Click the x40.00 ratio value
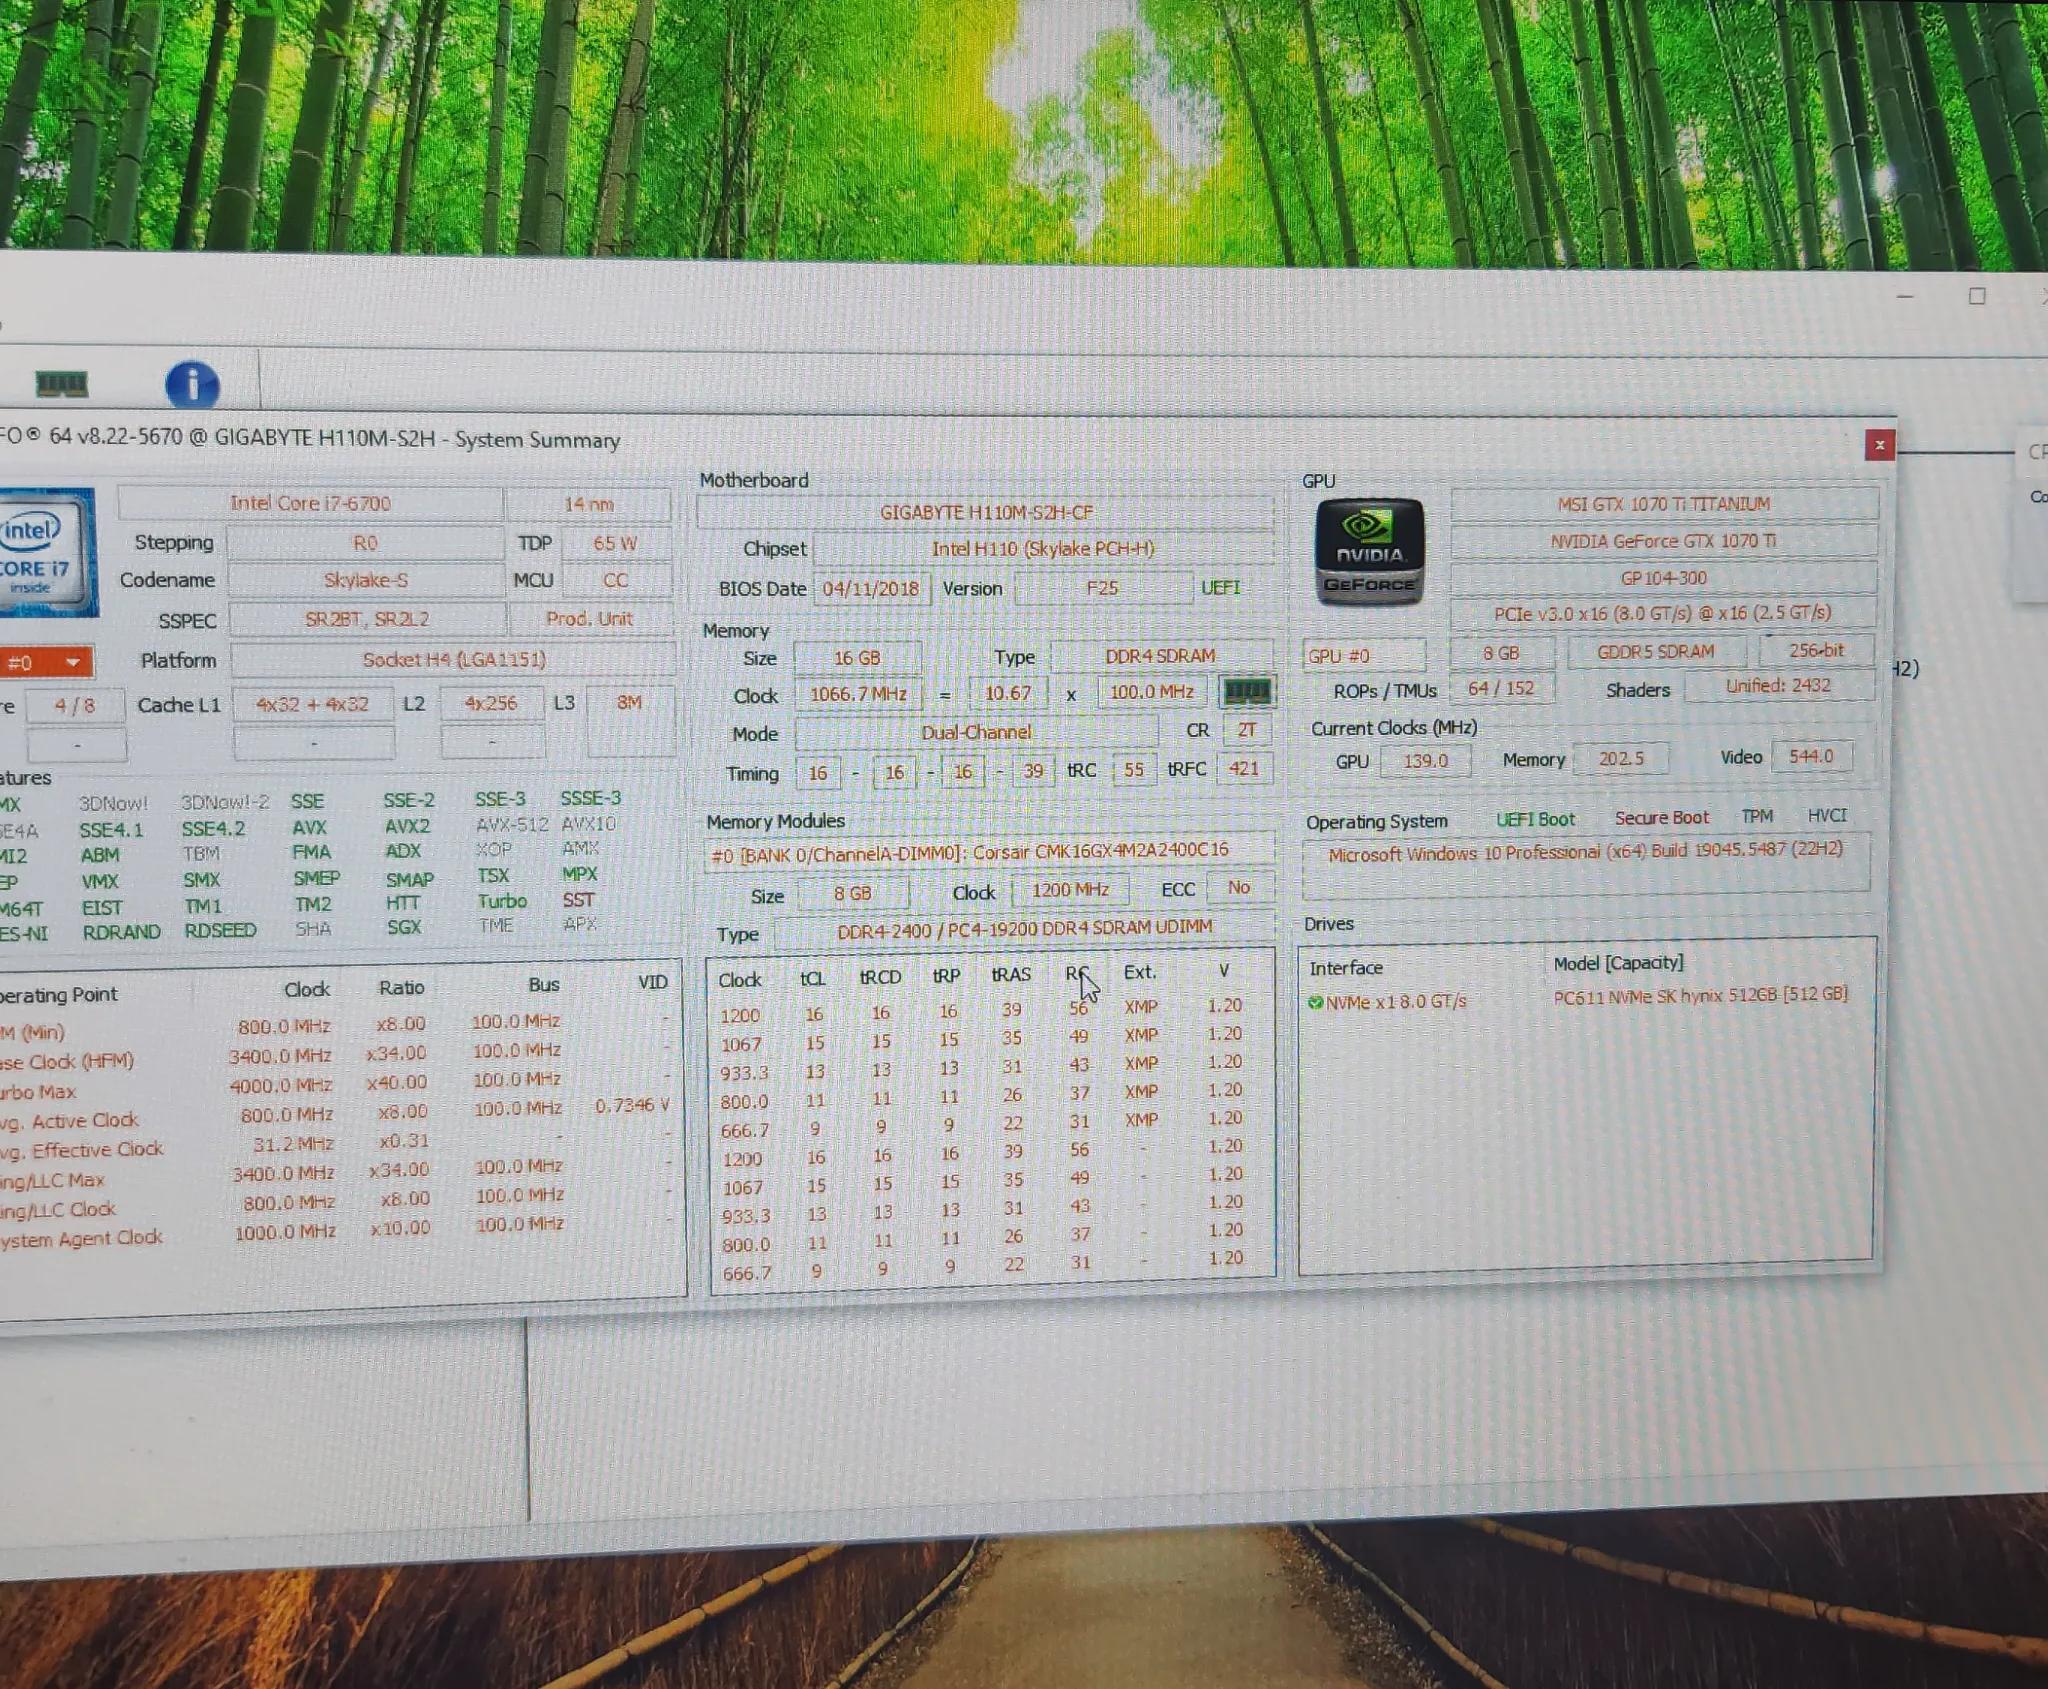Viewport: 2048px width, 1689px height. coord(397,1083)
